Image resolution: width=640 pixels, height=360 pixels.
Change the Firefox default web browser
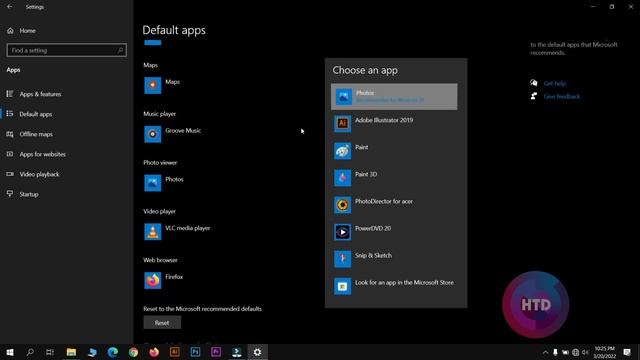[x=164, y=280]
